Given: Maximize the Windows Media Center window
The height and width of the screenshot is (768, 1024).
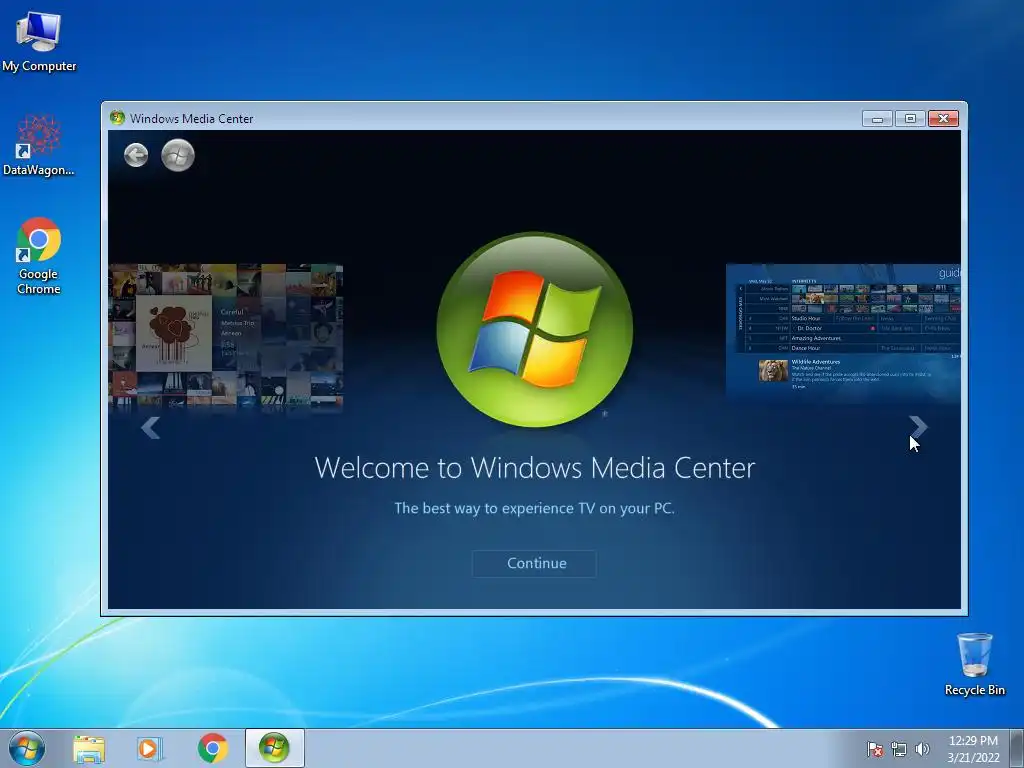Looking at the screenshot, I should click(x=910, y=118).
